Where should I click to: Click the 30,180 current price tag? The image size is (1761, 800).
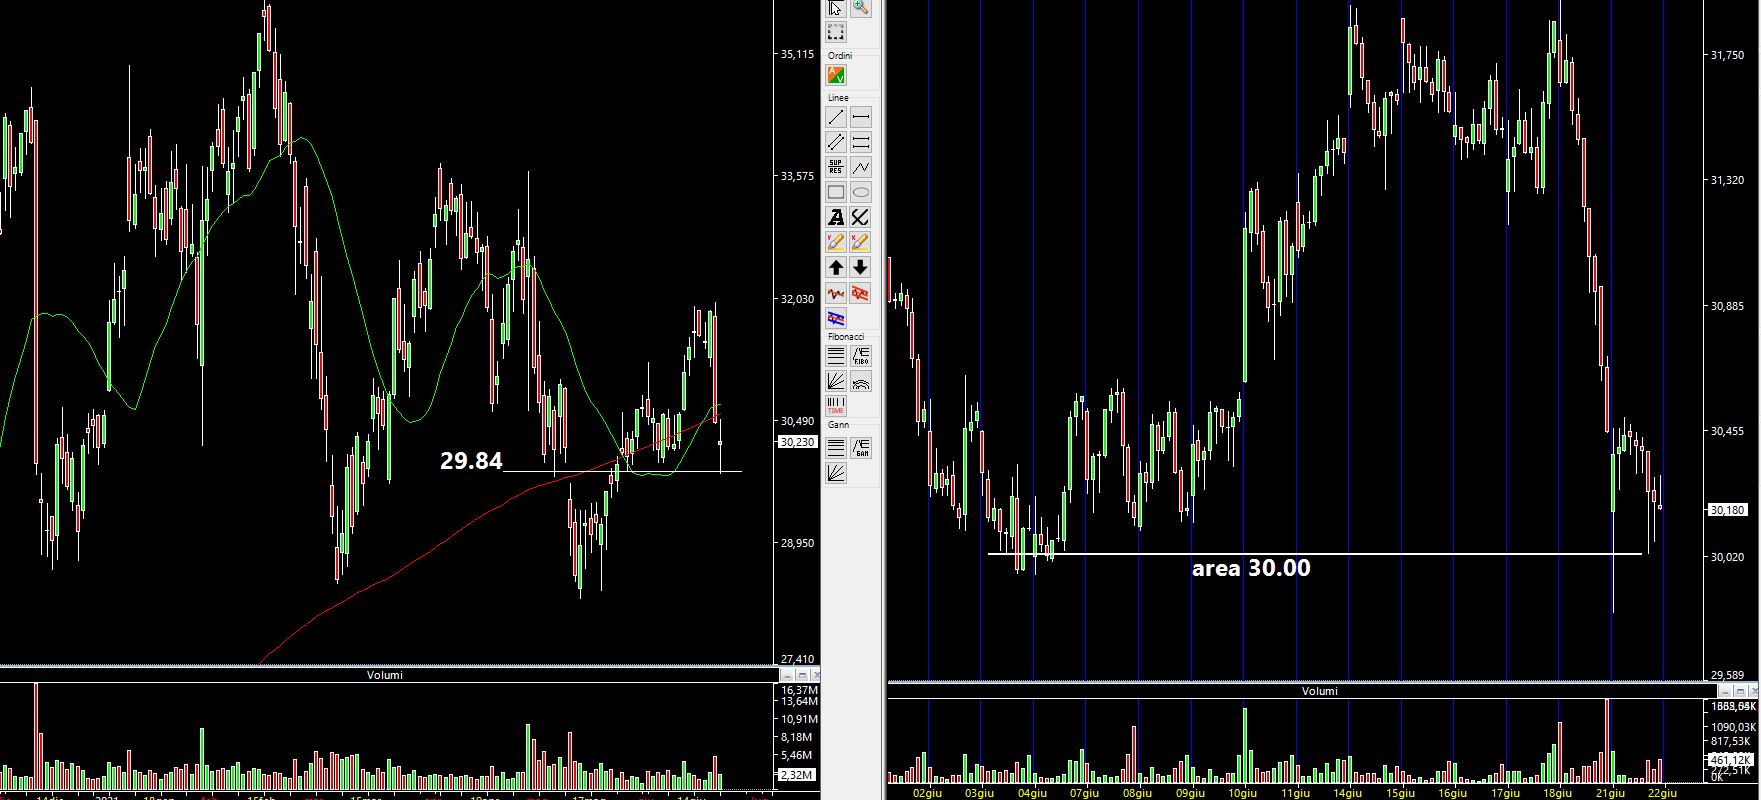coord(1728,510)
